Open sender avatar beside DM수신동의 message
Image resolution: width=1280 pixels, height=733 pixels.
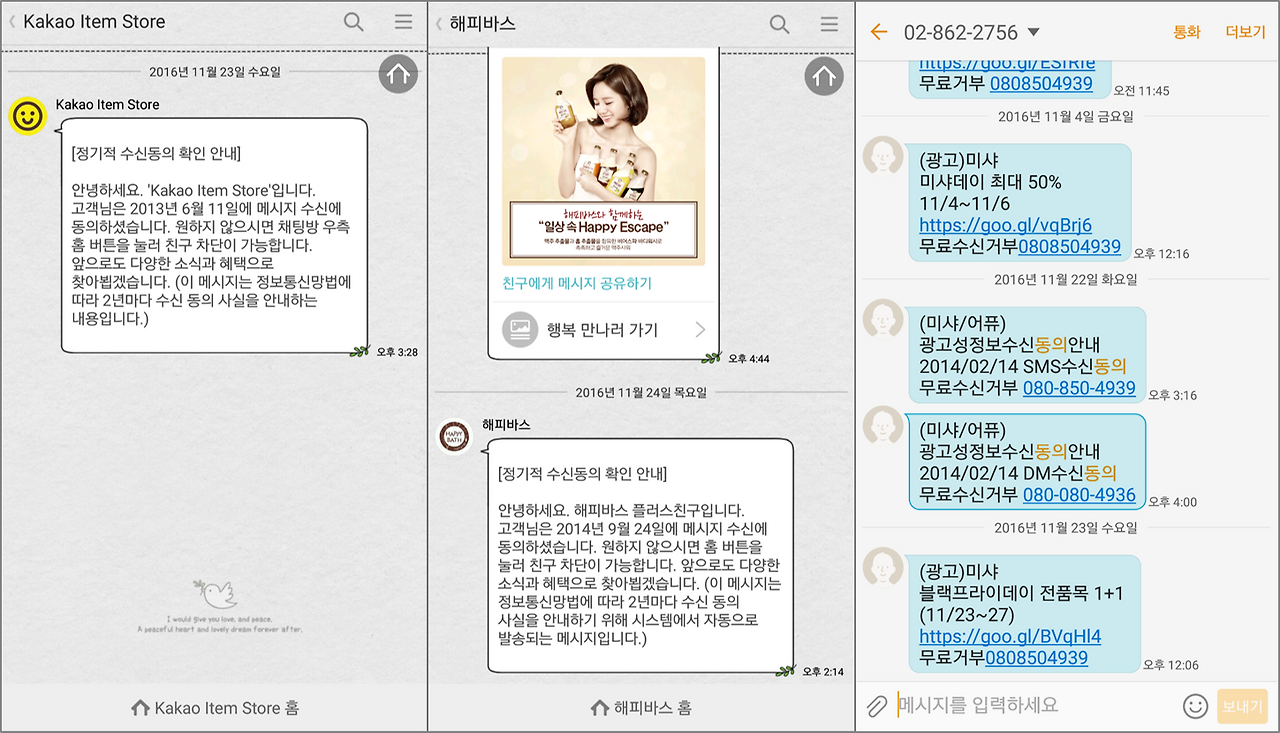[x=883, y=425]
